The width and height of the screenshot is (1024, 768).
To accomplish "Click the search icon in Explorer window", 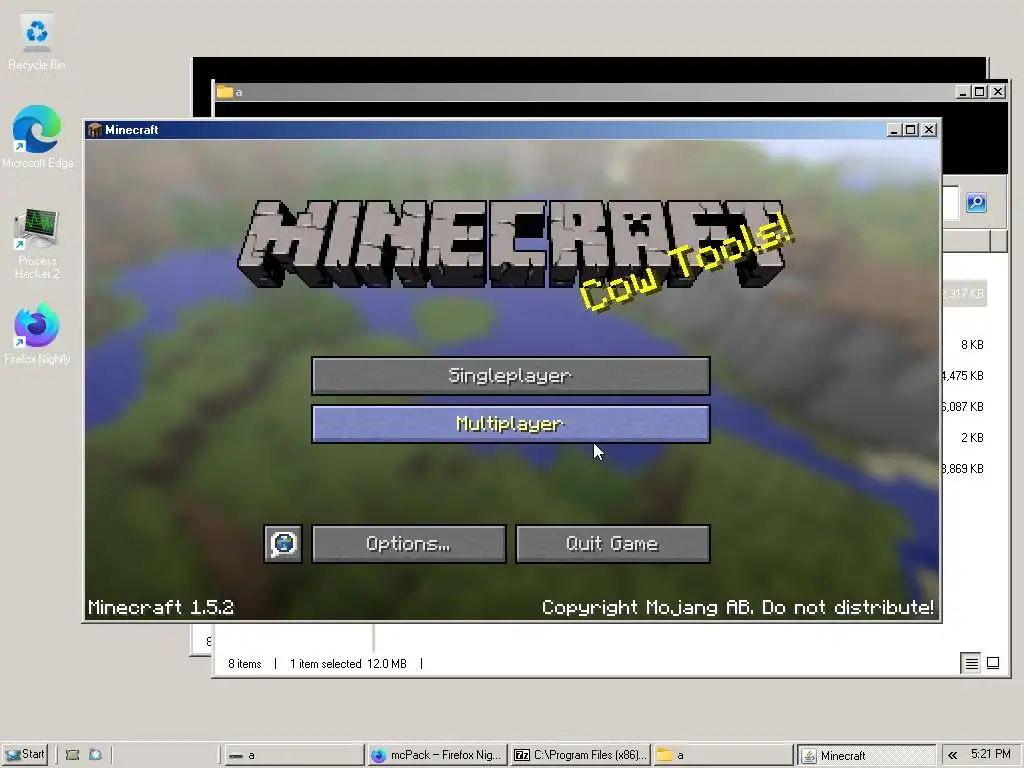I will tap(976, 202).
